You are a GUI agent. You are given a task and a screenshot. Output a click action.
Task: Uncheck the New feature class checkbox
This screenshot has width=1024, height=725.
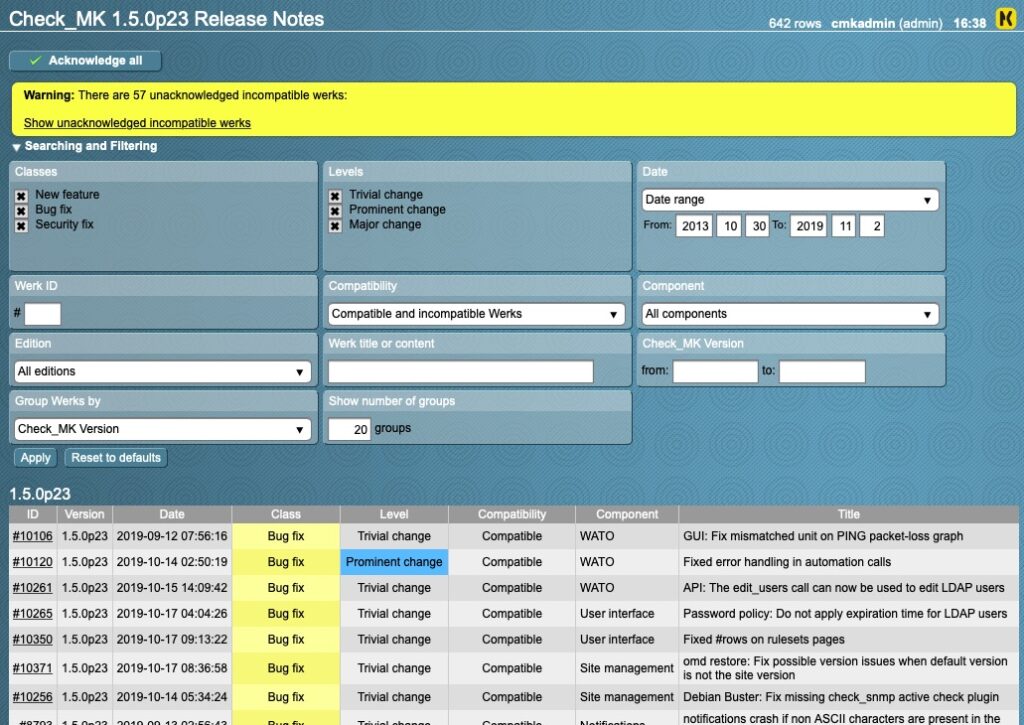22,196
